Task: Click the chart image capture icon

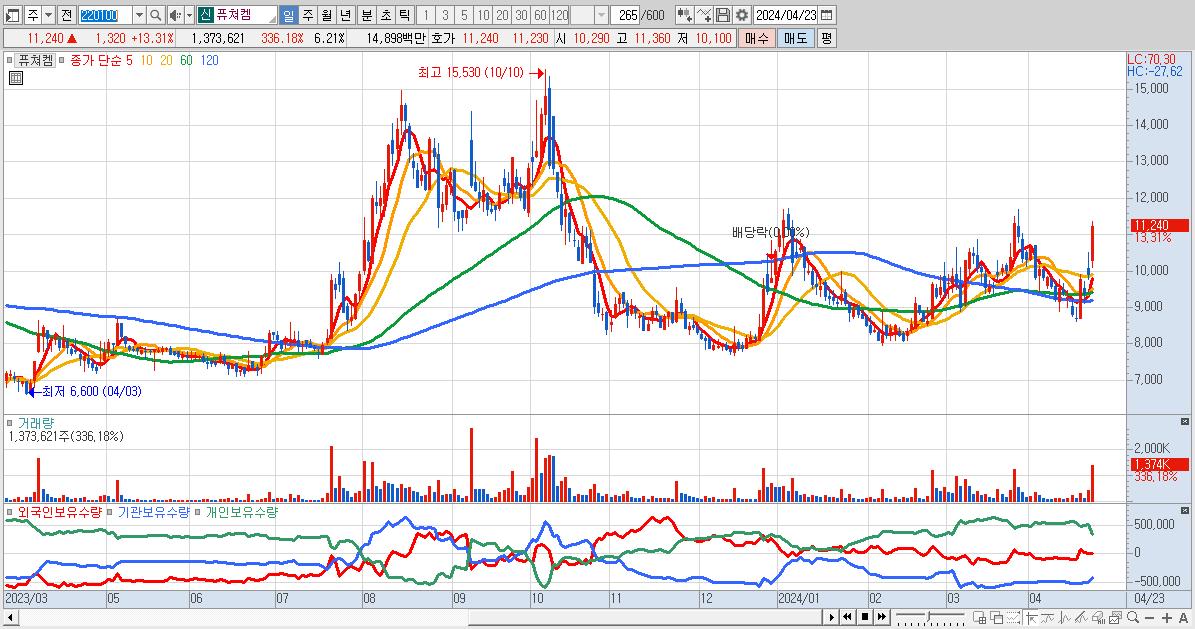Action: (x=1115, y=617)
